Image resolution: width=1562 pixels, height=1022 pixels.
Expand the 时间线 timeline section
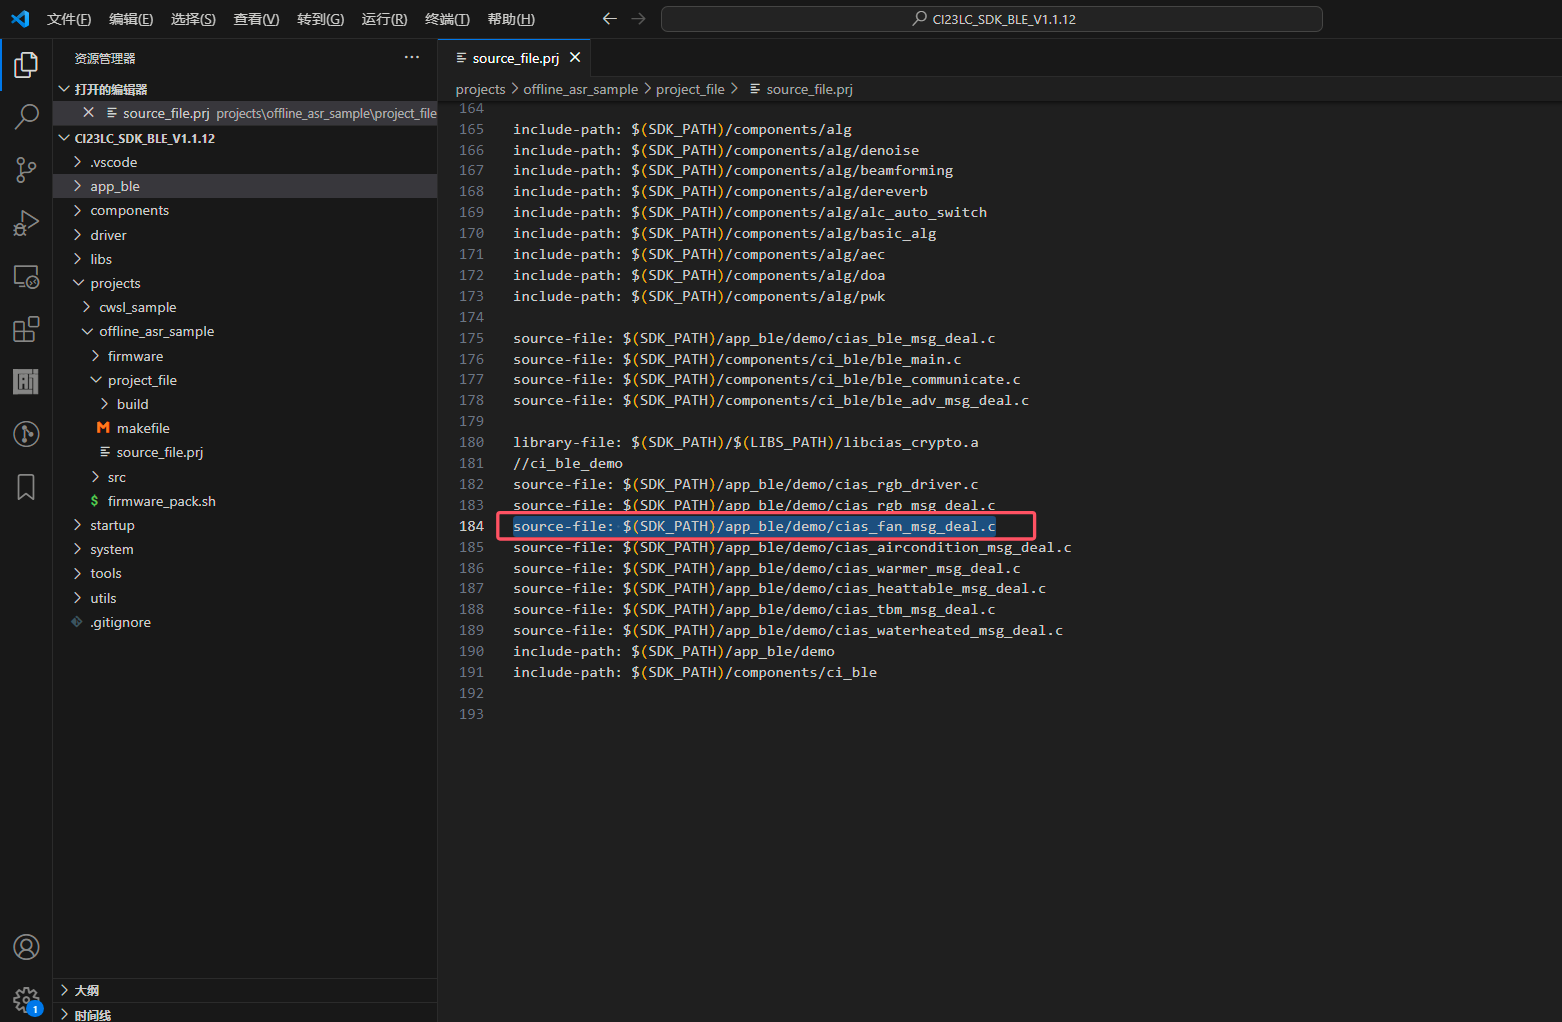[x=245, y=1014]
